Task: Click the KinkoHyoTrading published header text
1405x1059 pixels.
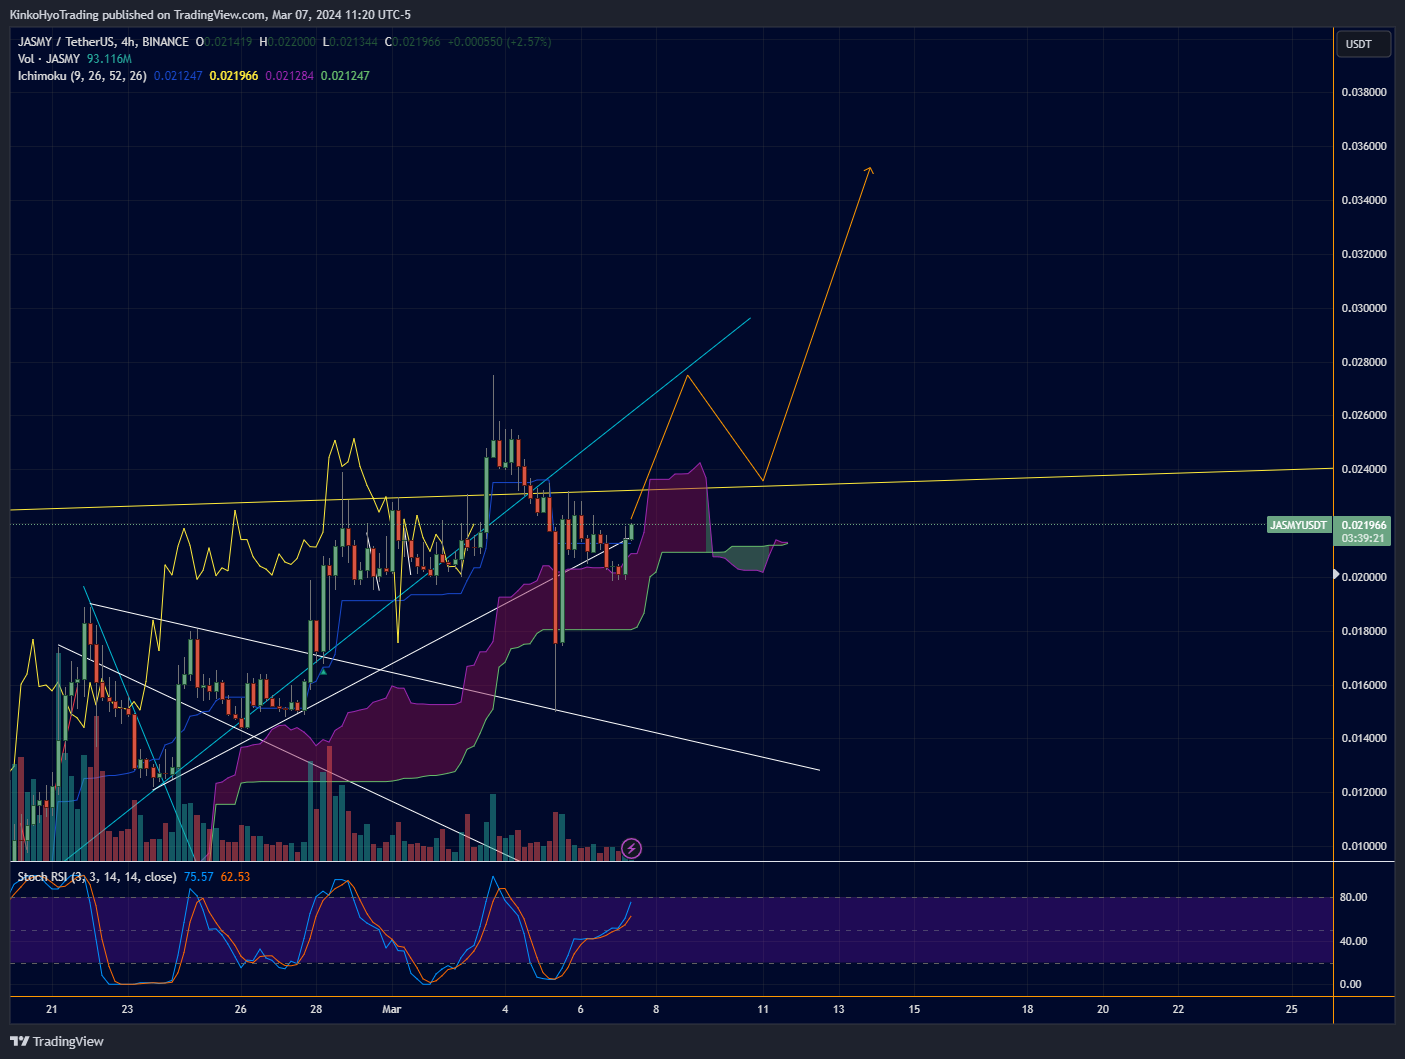Action: pos(210,15)
